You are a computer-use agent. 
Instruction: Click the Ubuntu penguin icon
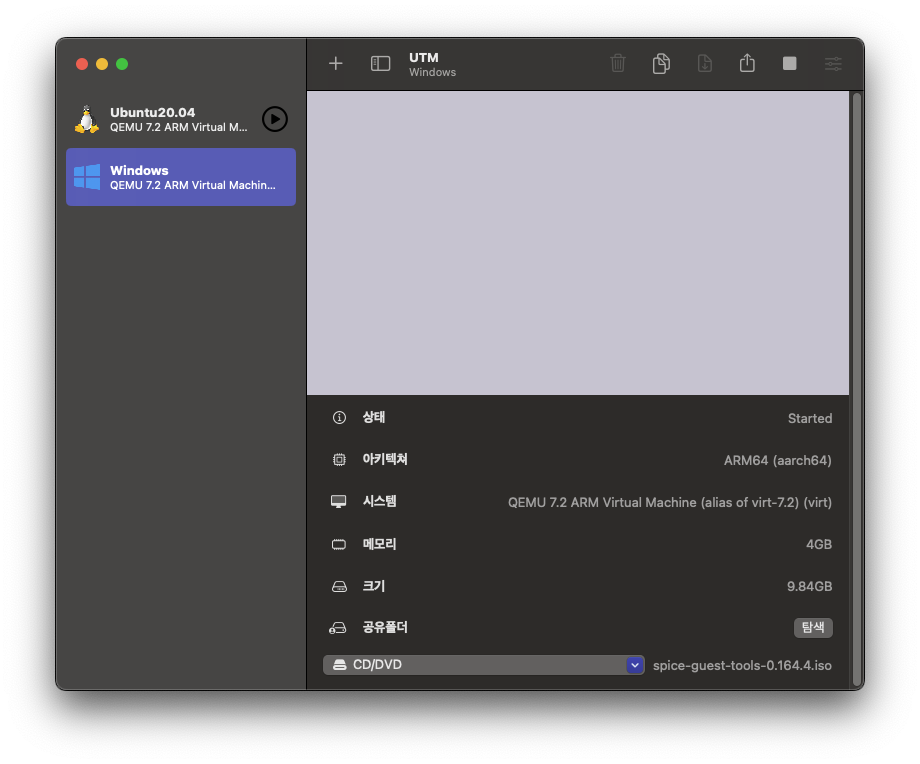(x=87, y=119)
